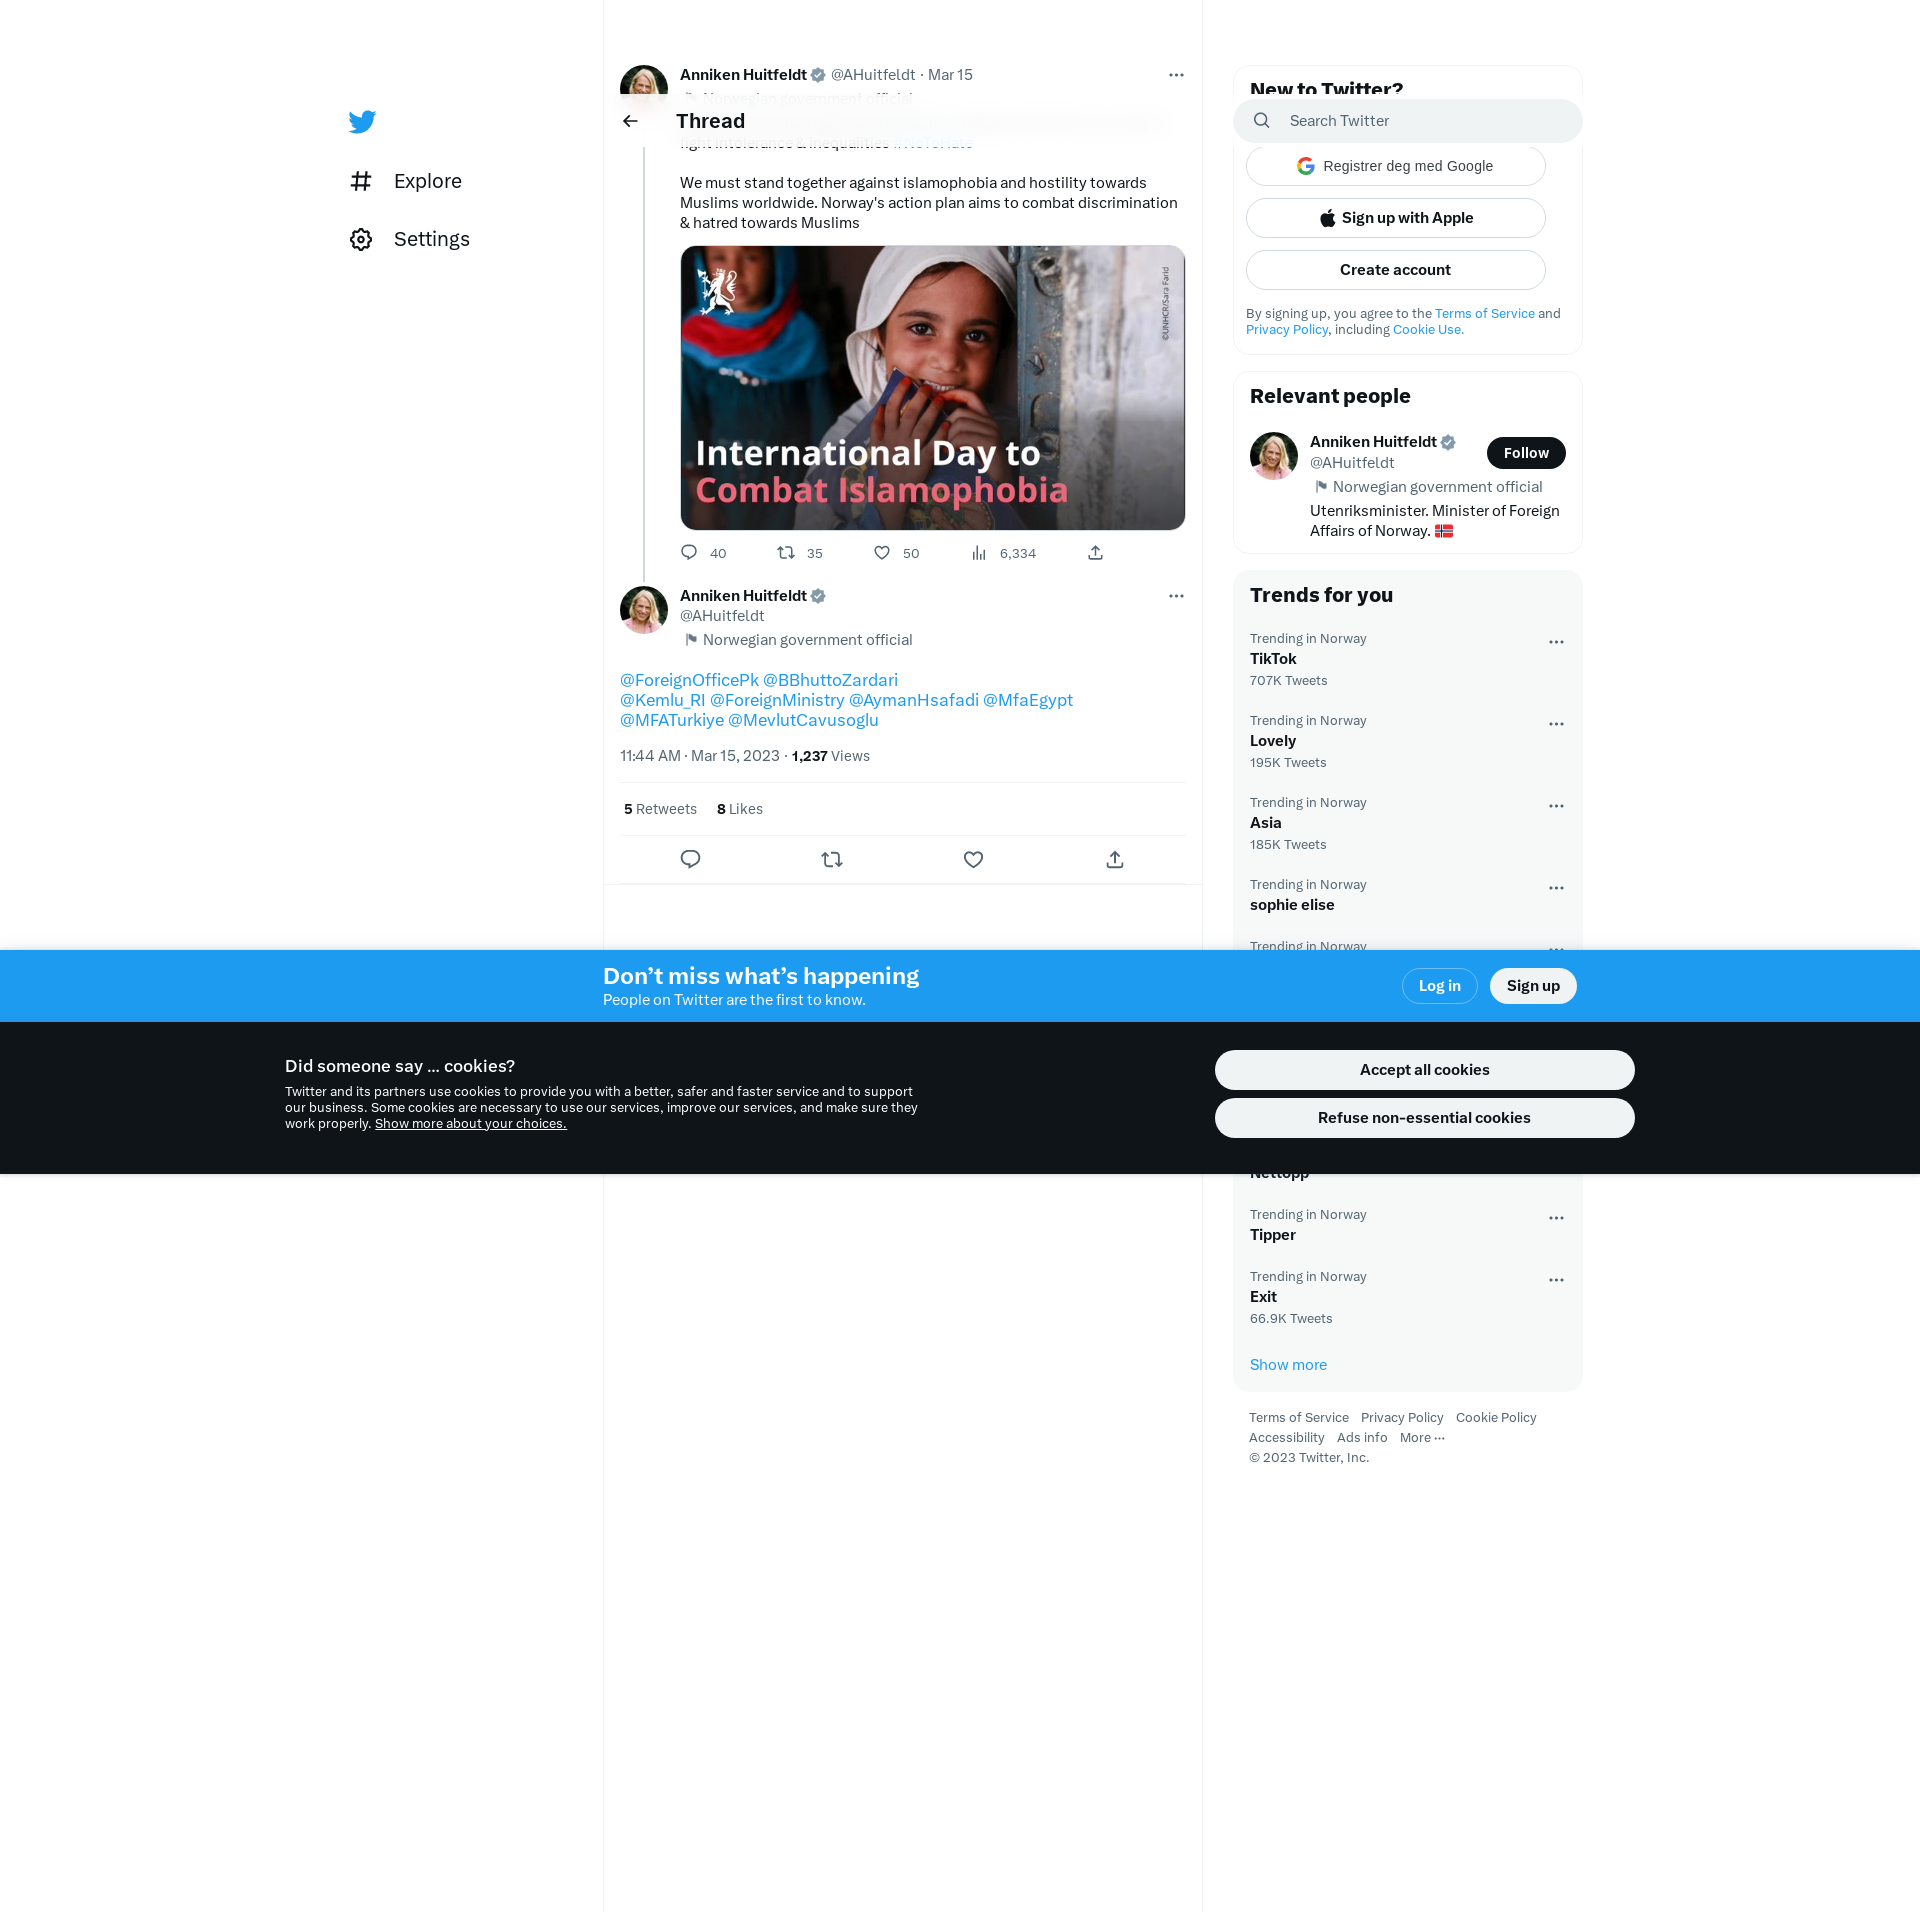
Task: Retweet the main tweet
Action: 832,860
